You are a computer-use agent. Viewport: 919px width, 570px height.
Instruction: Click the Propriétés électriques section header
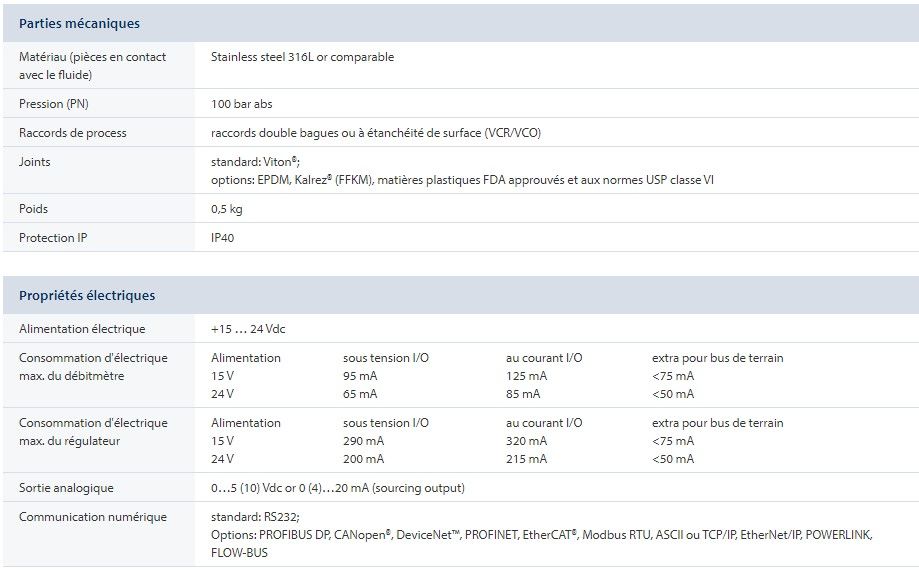coord(87,295)
